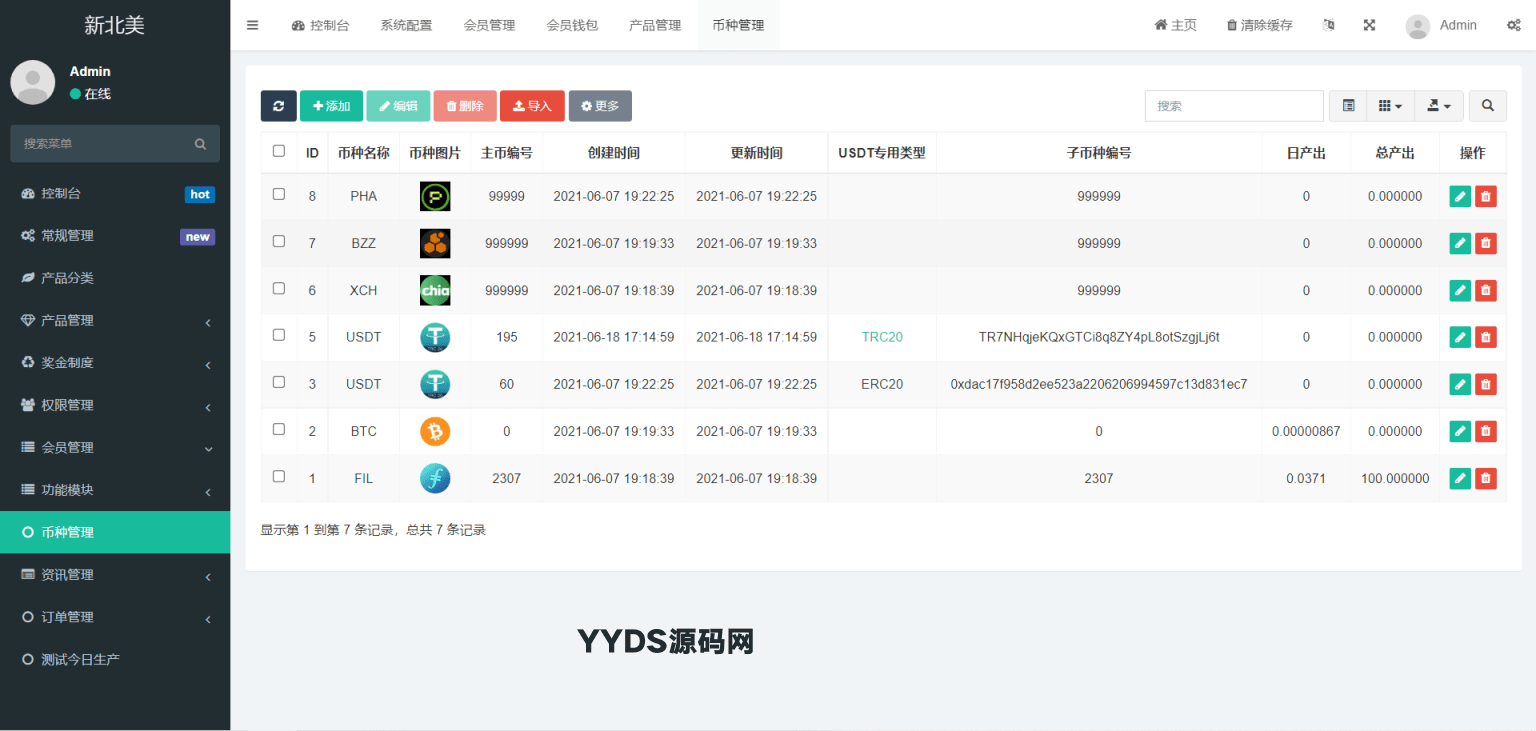Screen dimensions: 1536x731
Task: Click the TRC20 link in USDT row
Action: [x=882, y=338]
